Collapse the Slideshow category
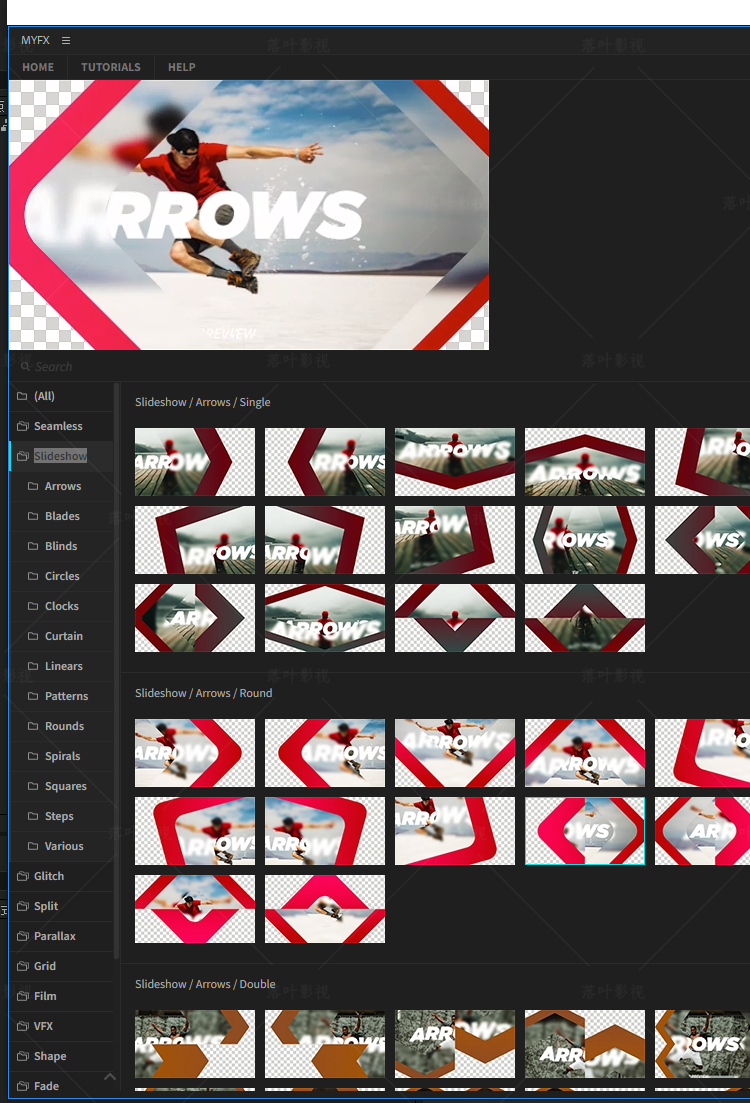 [x=62, y=456]
